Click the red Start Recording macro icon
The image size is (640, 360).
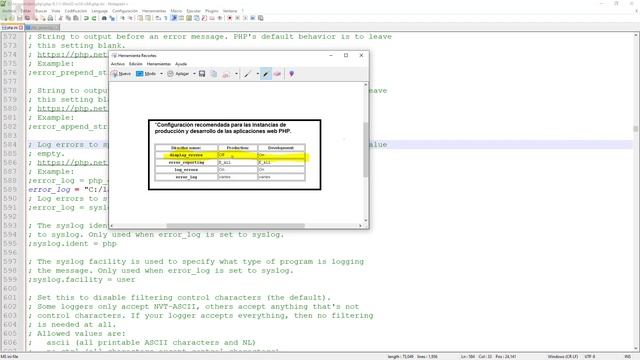tap(229, 18)
